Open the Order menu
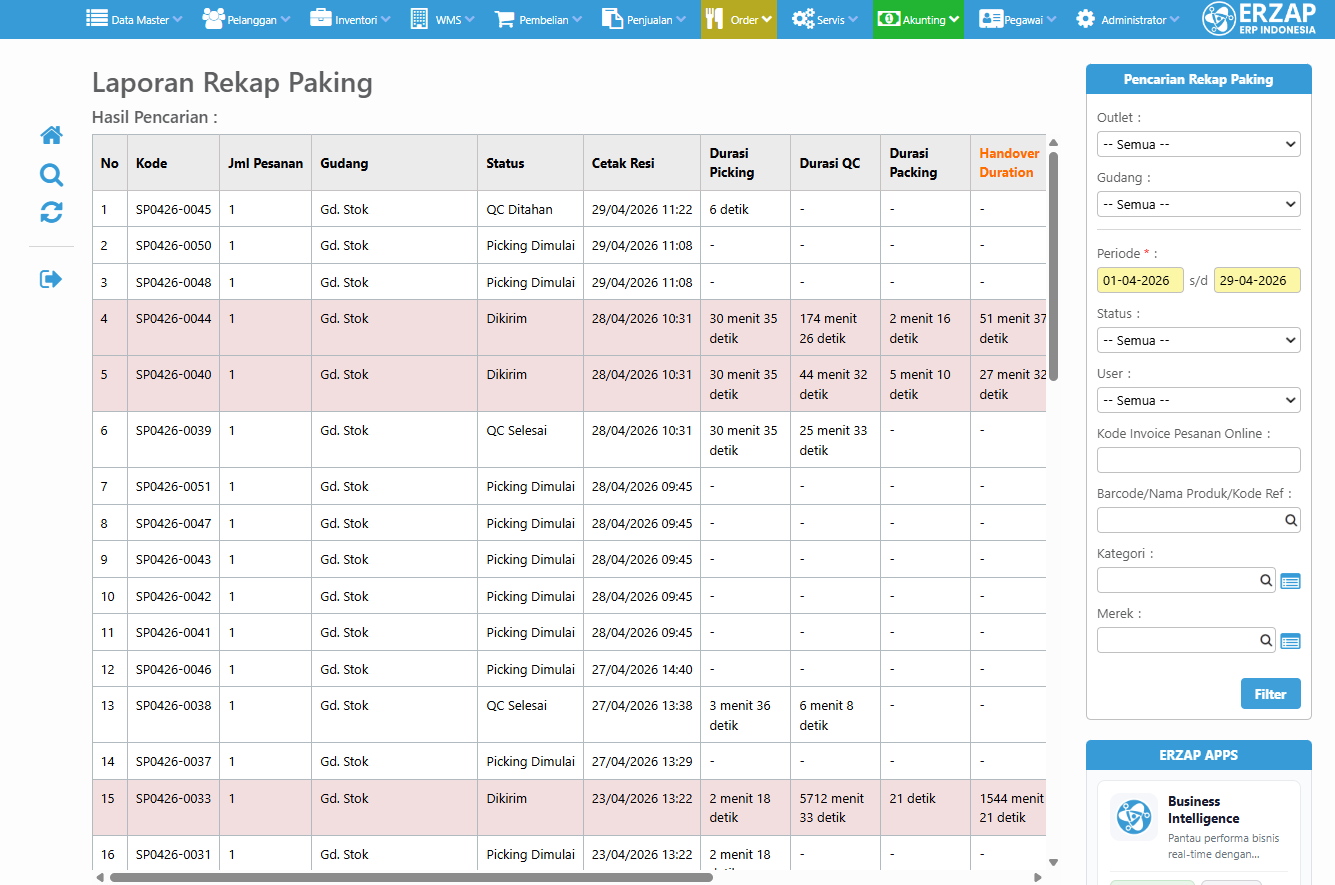The width and height of the screenshot is (1335, 885). [739, 19]
